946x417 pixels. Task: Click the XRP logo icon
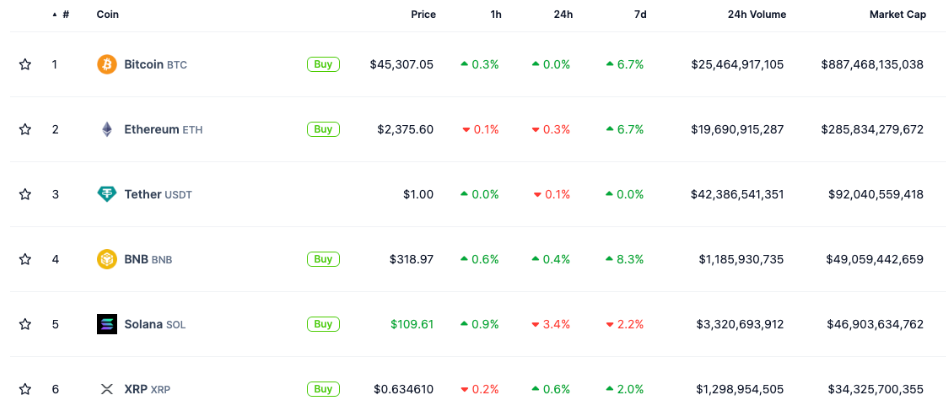coord(106,389)
